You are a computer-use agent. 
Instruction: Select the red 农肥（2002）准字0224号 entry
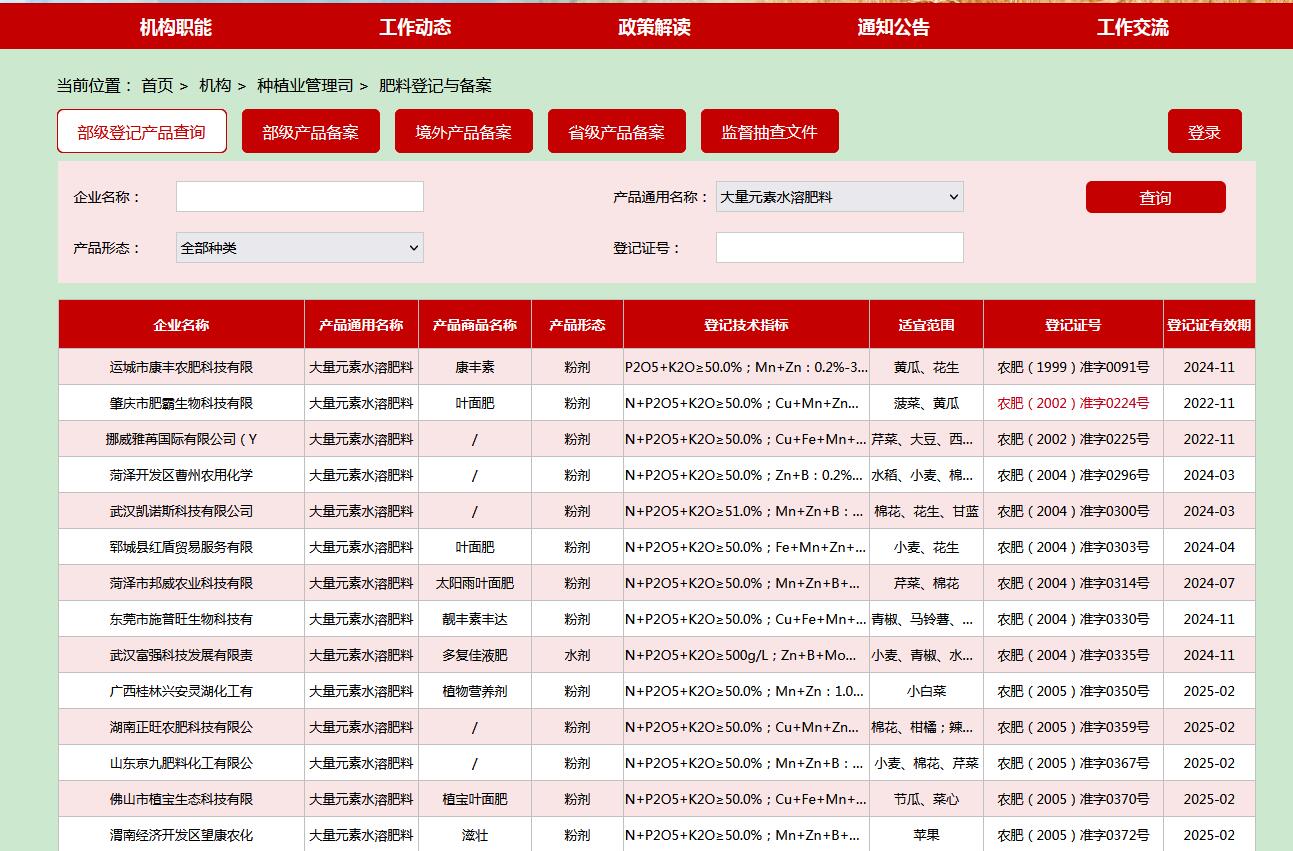tap(1071, 403)
